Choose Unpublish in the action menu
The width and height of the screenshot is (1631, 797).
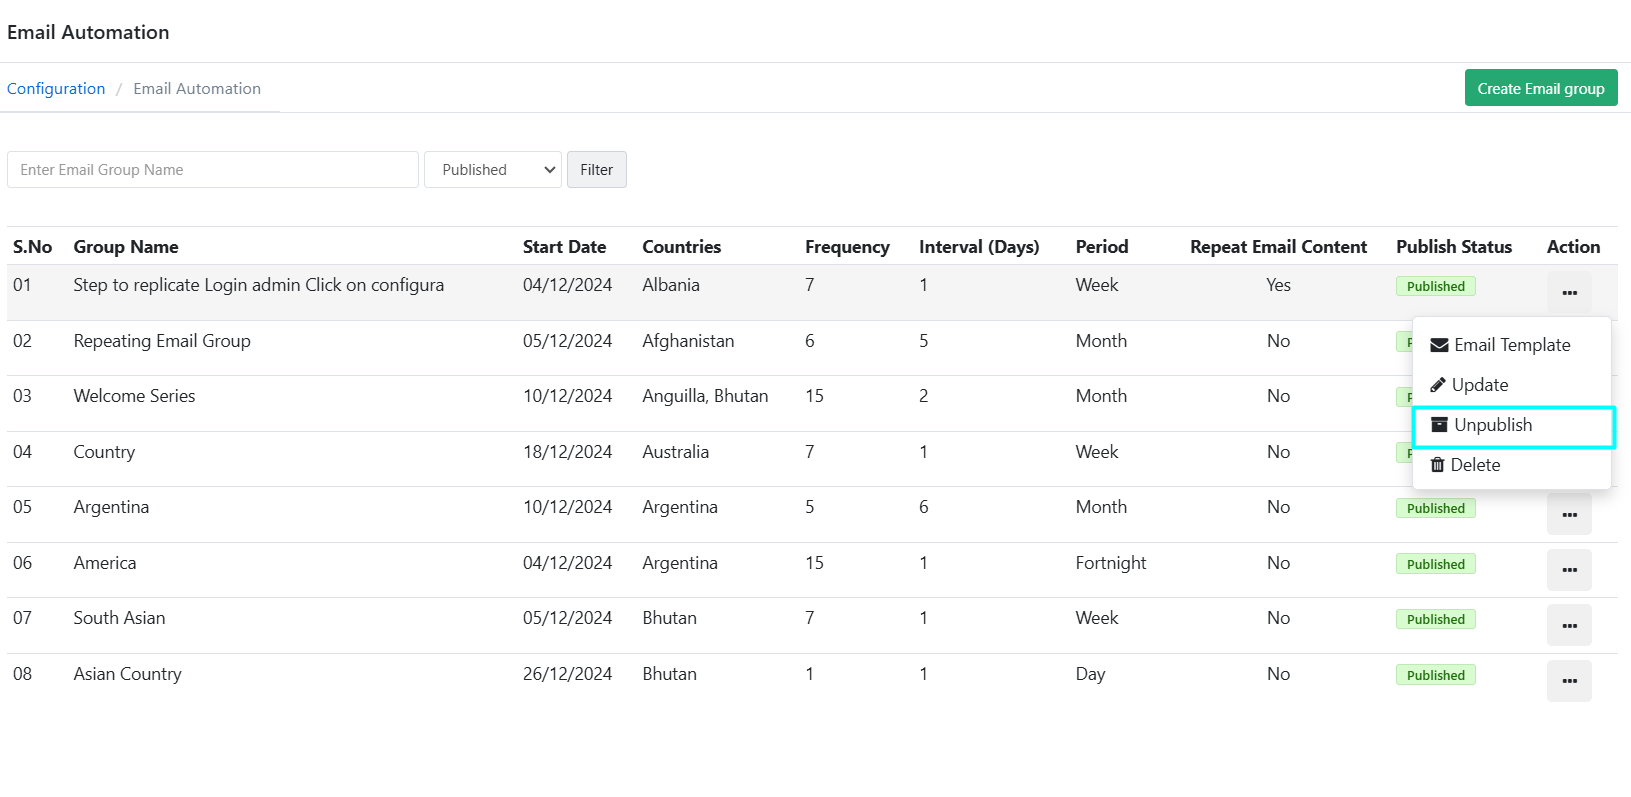pos(1493,425)
